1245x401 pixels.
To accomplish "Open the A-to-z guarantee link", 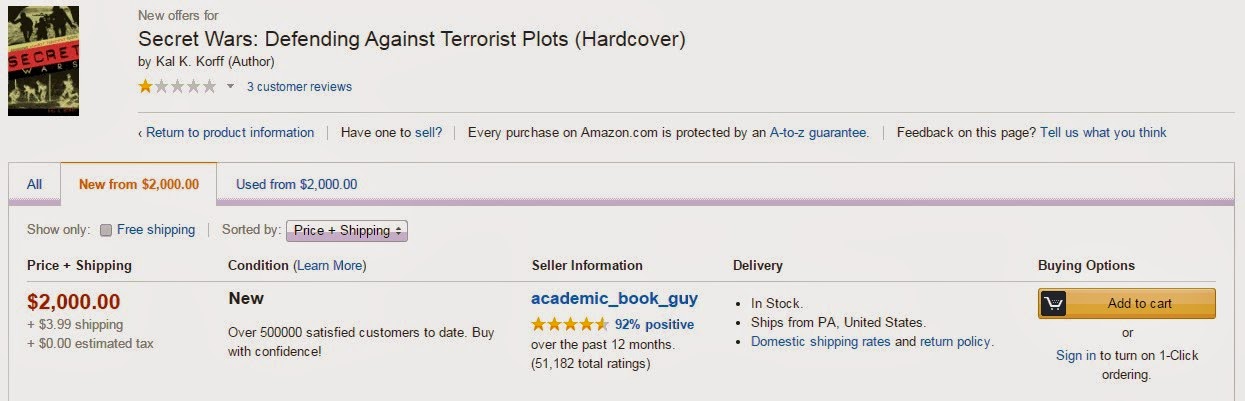I will click(x=818, y=132).
